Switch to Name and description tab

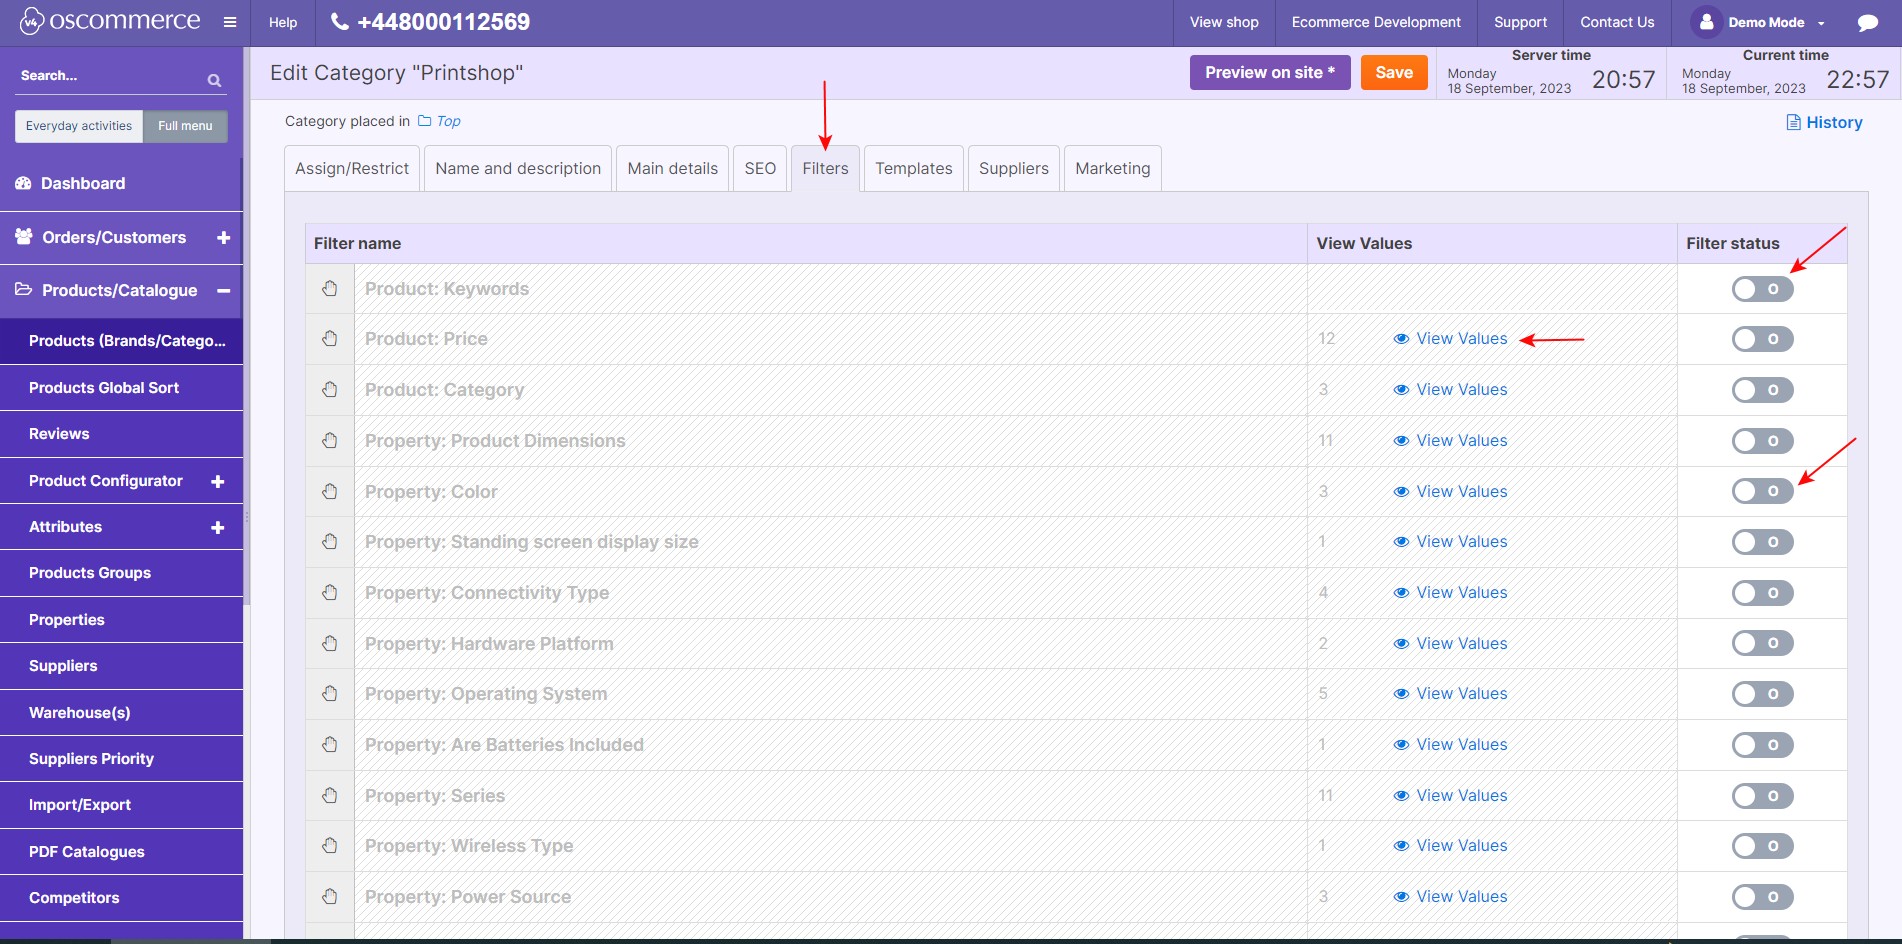click(518, 168)
